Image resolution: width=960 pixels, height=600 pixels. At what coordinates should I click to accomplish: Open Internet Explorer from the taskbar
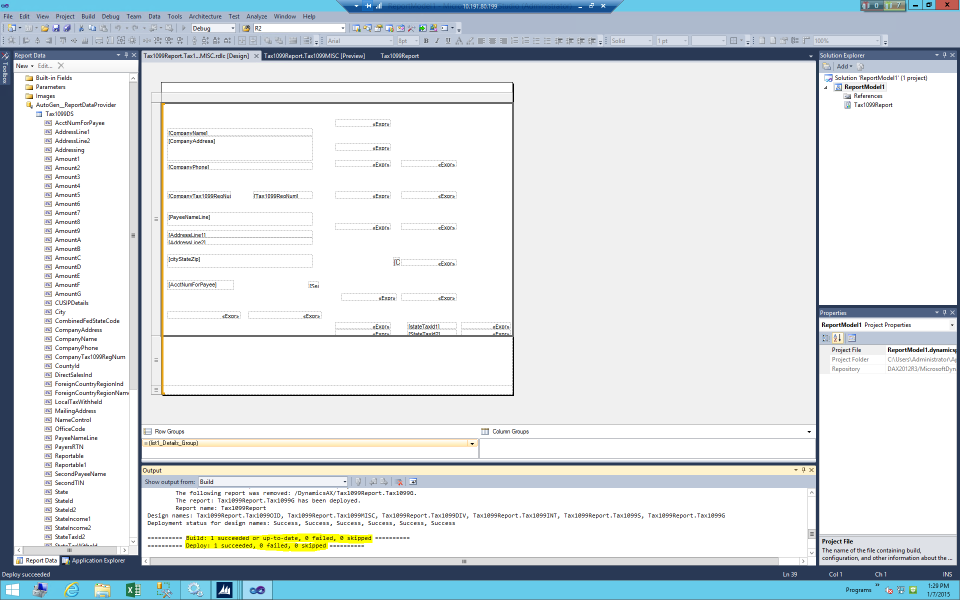coord(71,589)
